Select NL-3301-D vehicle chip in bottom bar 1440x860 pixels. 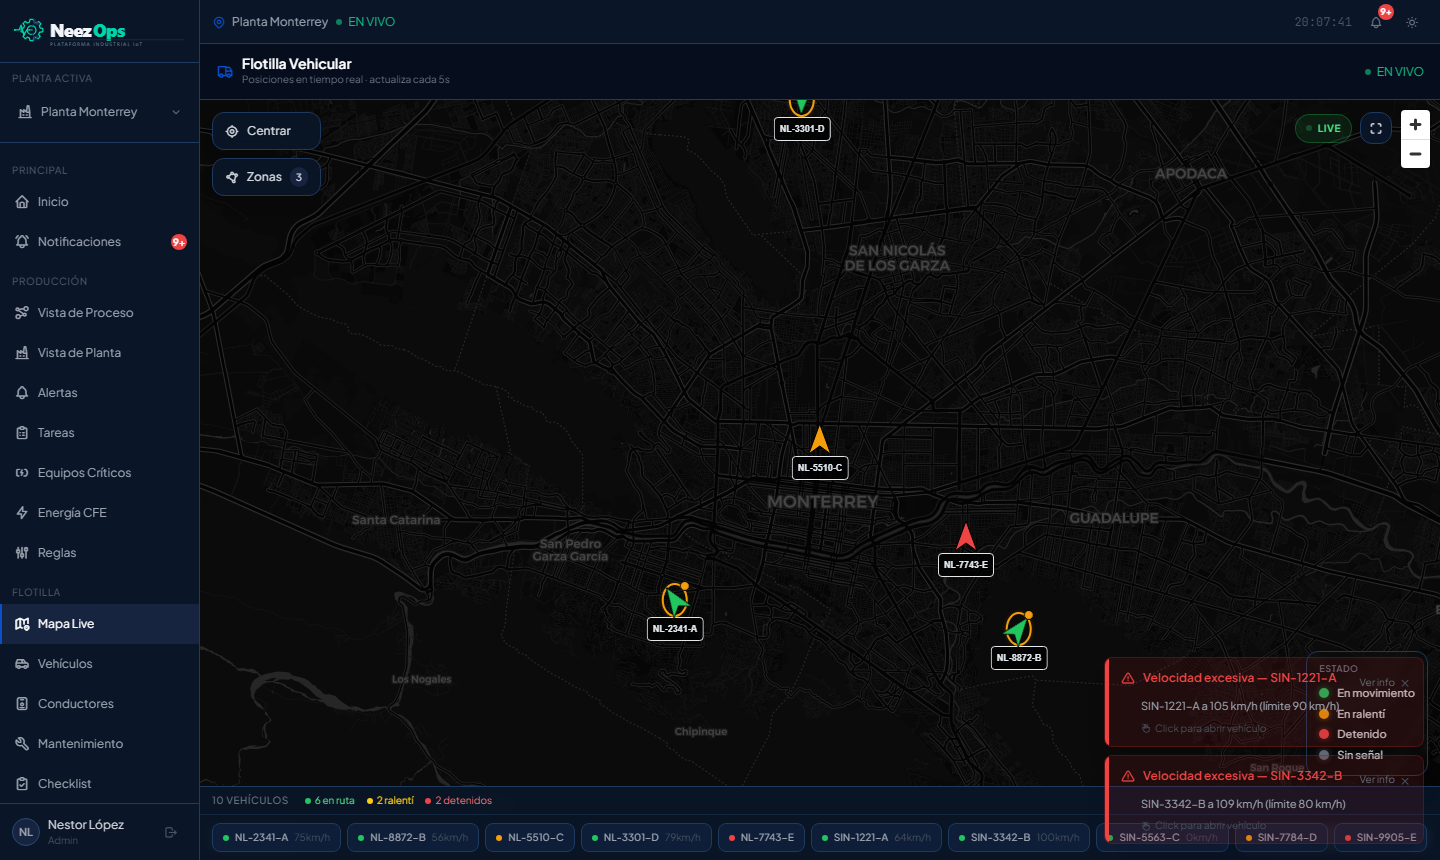pyautogui.click(x=646, y=838)
